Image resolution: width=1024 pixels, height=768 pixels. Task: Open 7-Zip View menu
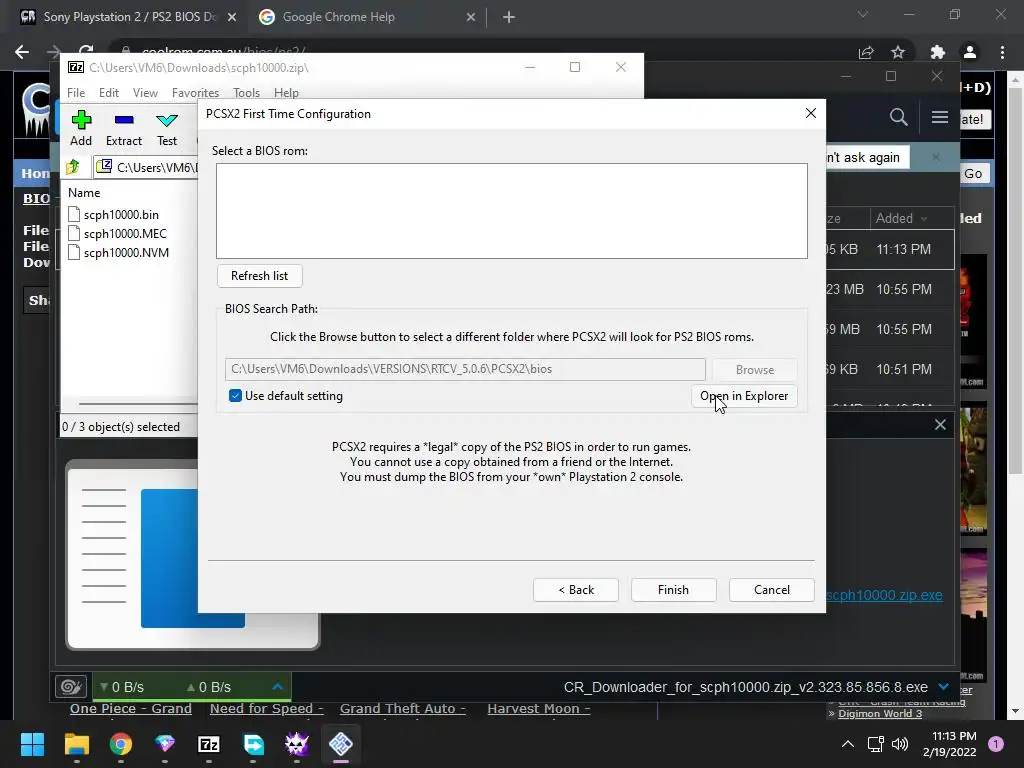click(x=145, y=93)
